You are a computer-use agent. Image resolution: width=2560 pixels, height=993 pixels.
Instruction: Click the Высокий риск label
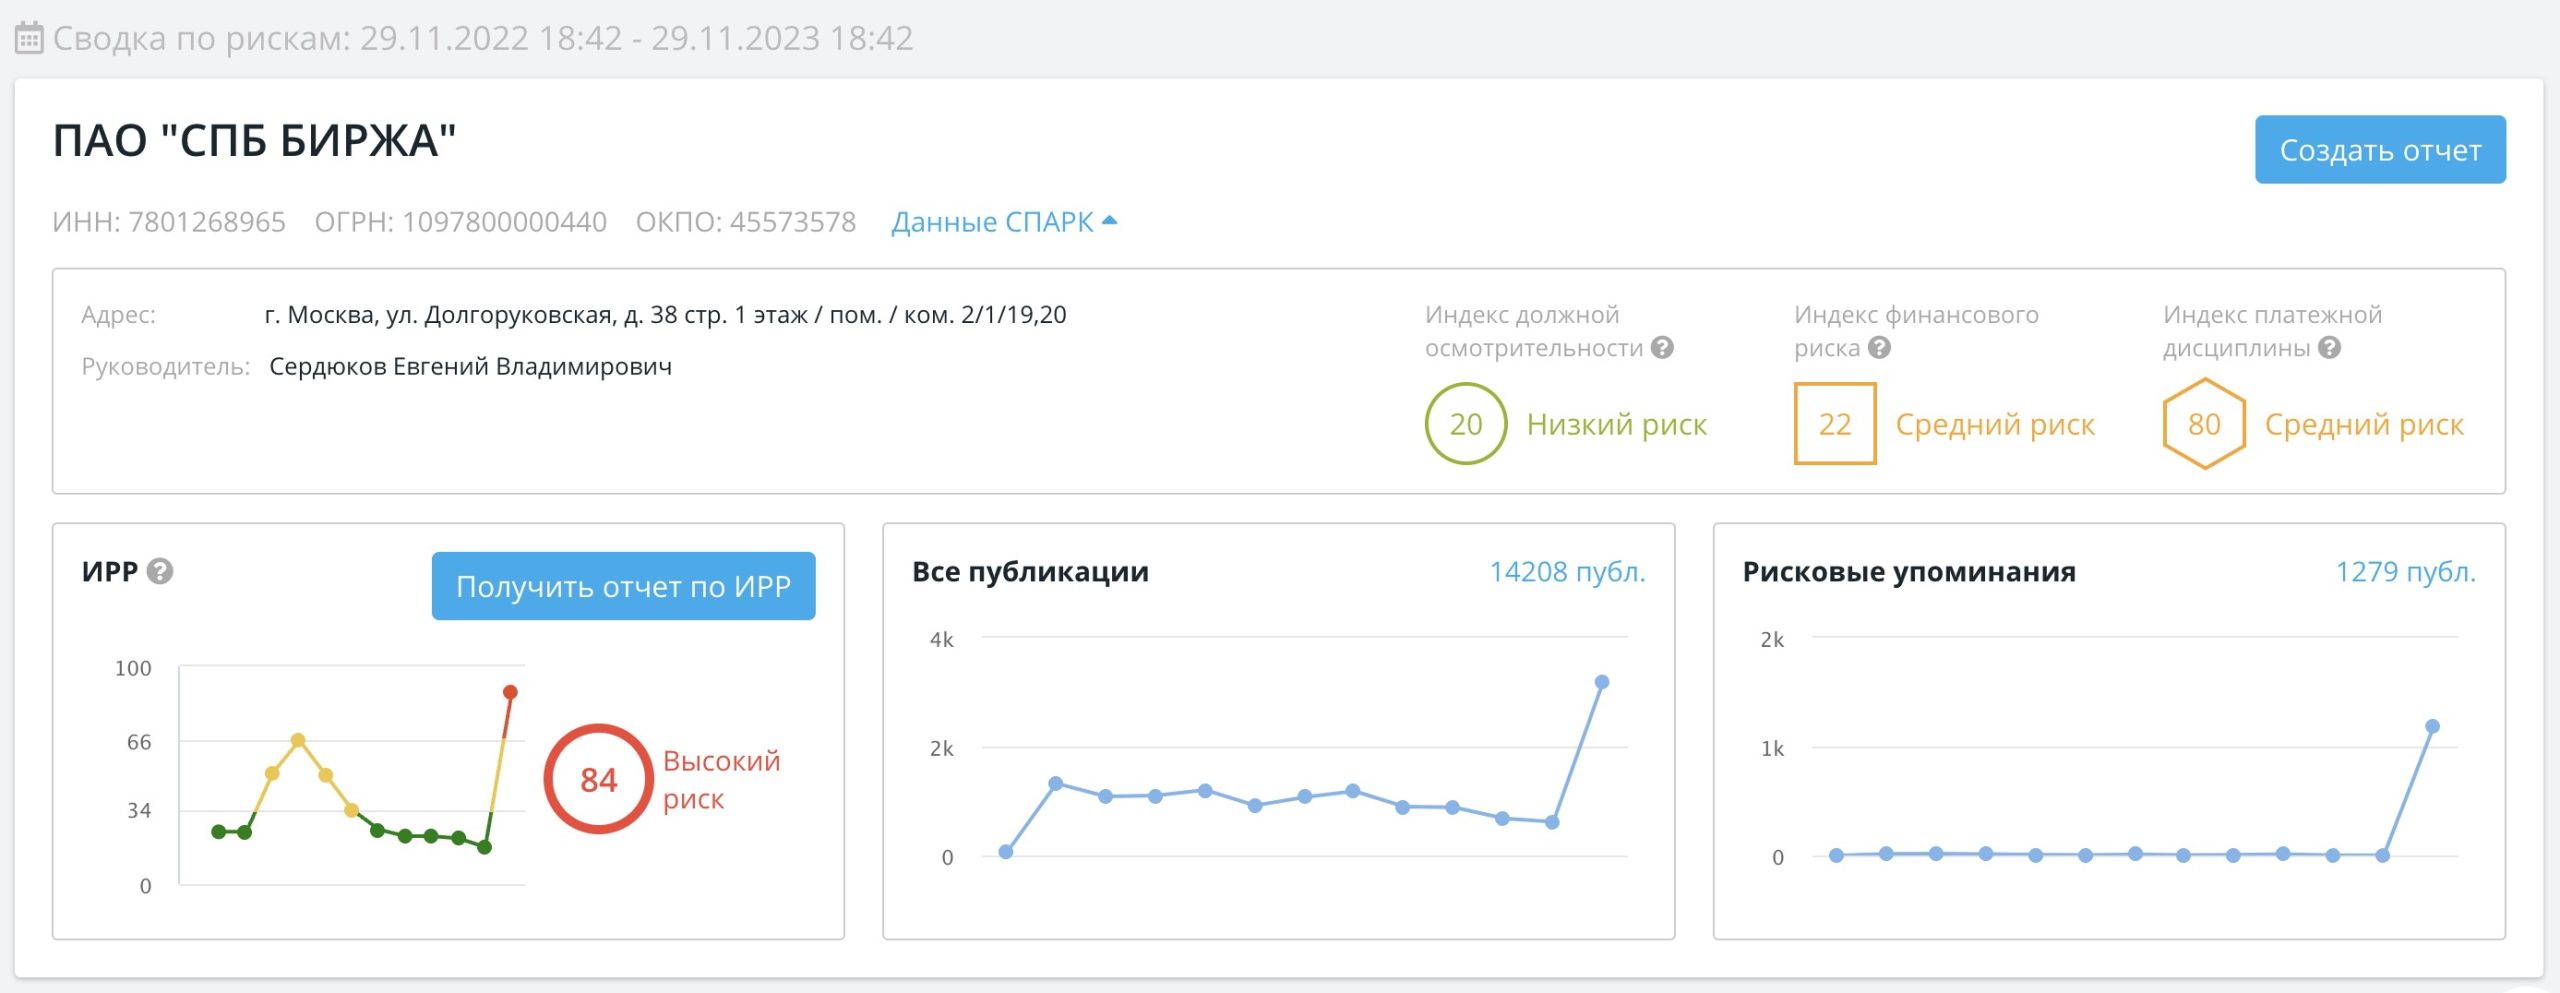721,779
